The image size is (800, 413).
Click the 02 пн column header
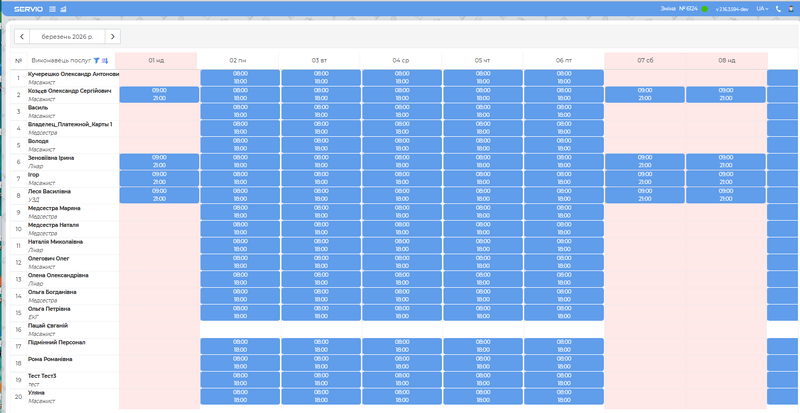238,60
